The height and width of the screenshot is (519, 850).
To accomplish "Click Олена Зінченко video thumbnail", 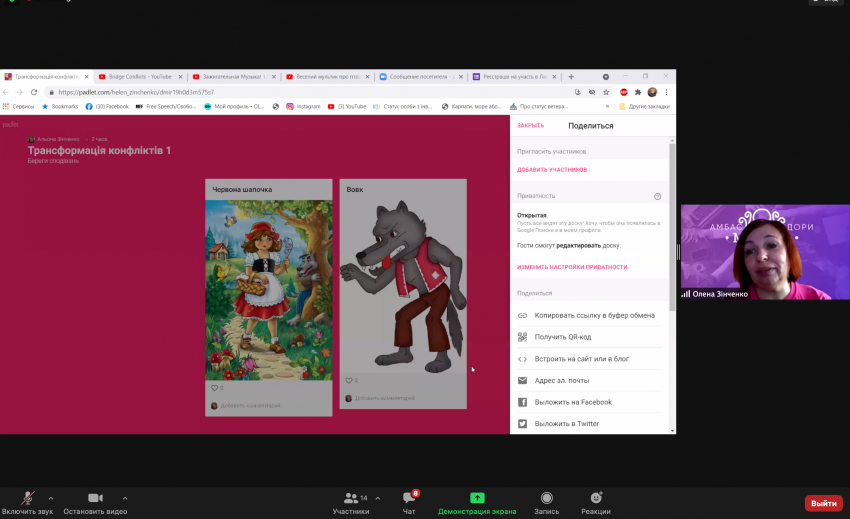I will (765, 252).
